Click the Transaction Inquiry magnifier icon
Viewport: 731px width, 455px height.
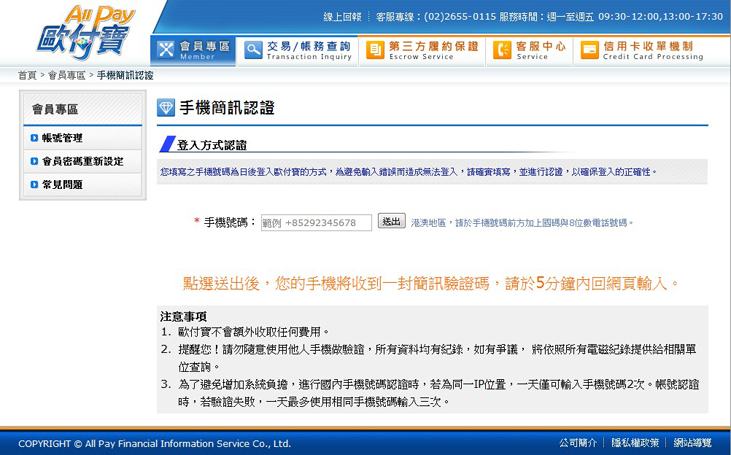[252, 50]
